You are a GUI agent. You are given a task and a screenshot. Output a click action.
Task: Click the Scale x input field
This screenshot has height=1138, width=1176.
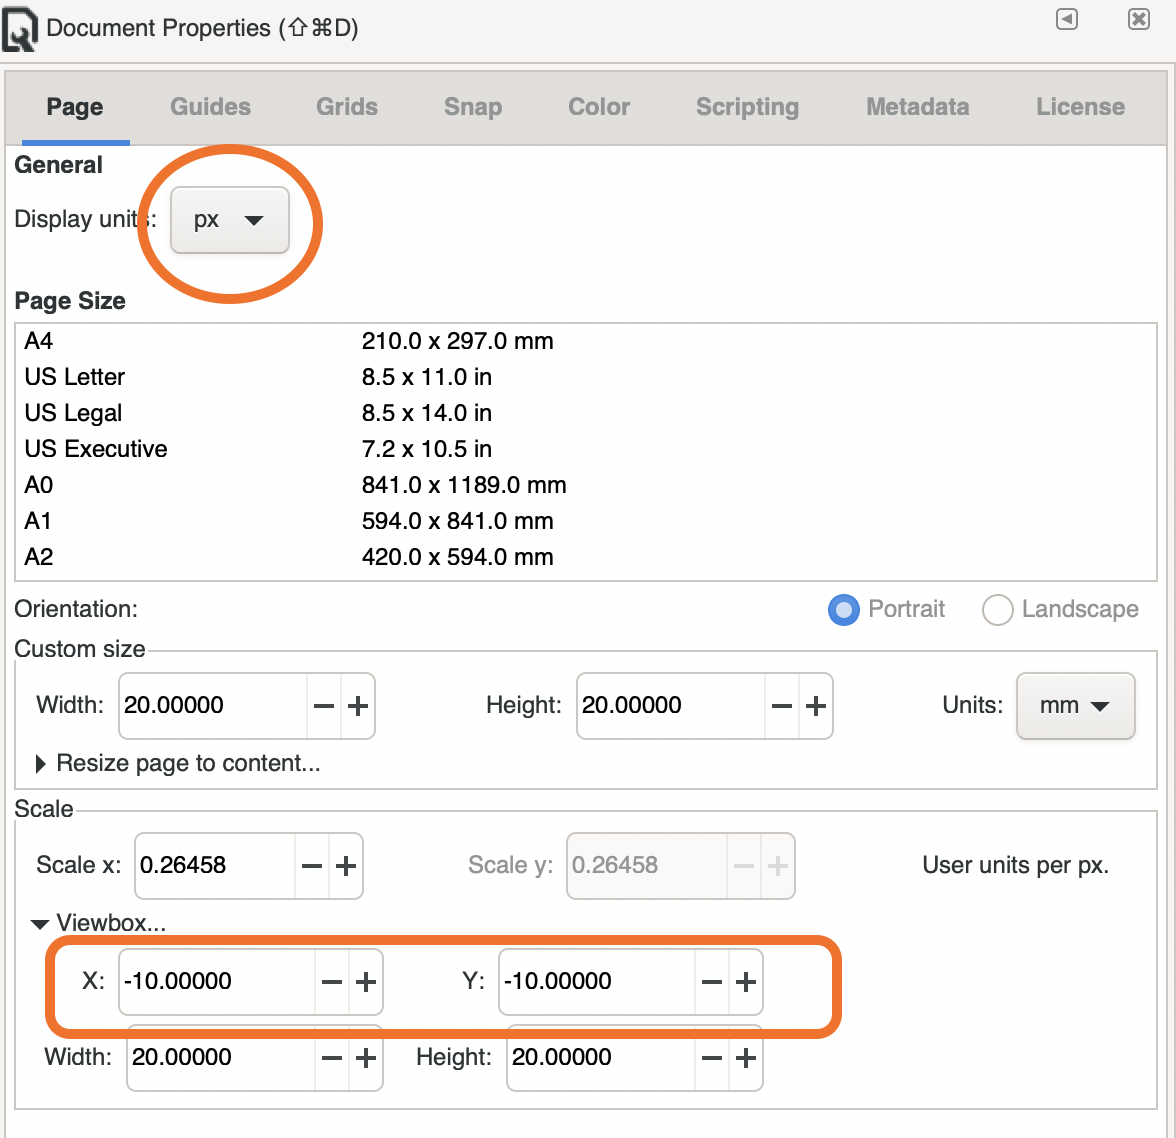(215, 866)
